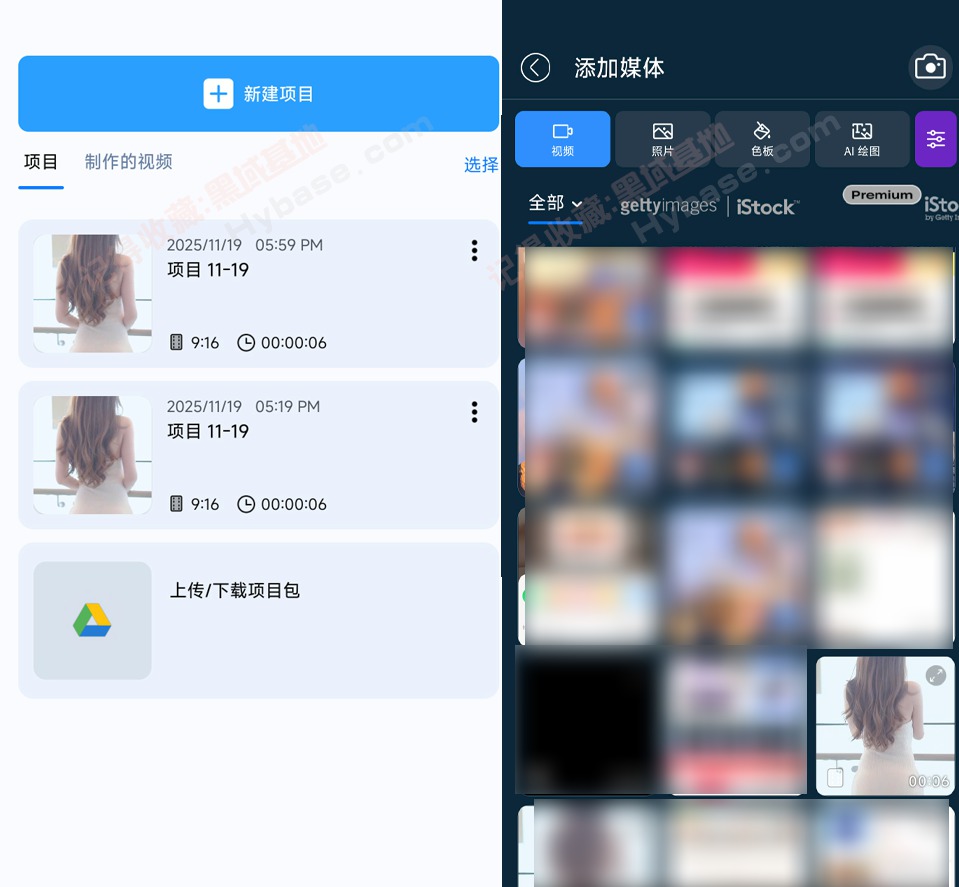
Task: Open Google Drive 上传/下载项目包 option
Action: [x=258, y=620]
